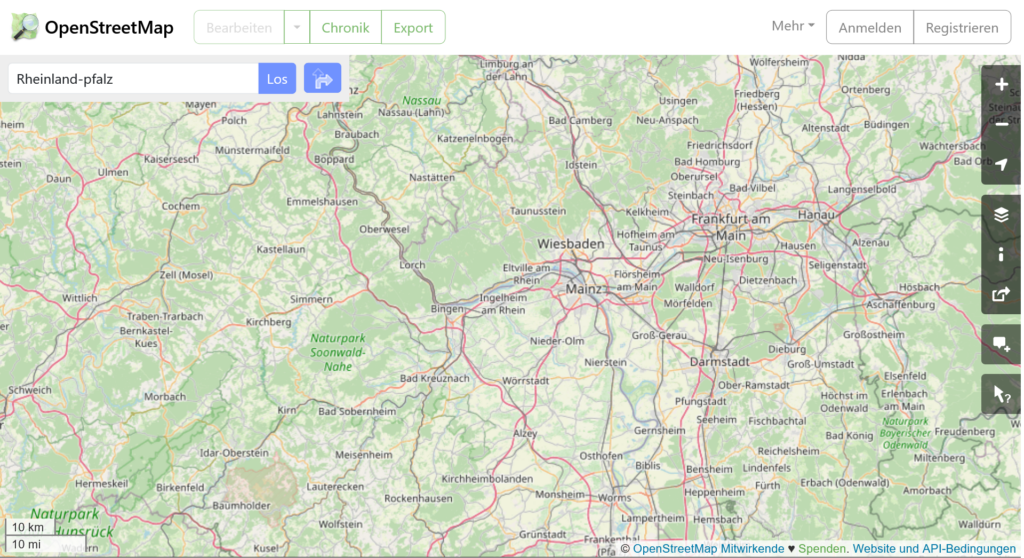Viewport: 1024px width, 558px height.
Task: Click the Dieburg map label
Action: tap(787, 349)
